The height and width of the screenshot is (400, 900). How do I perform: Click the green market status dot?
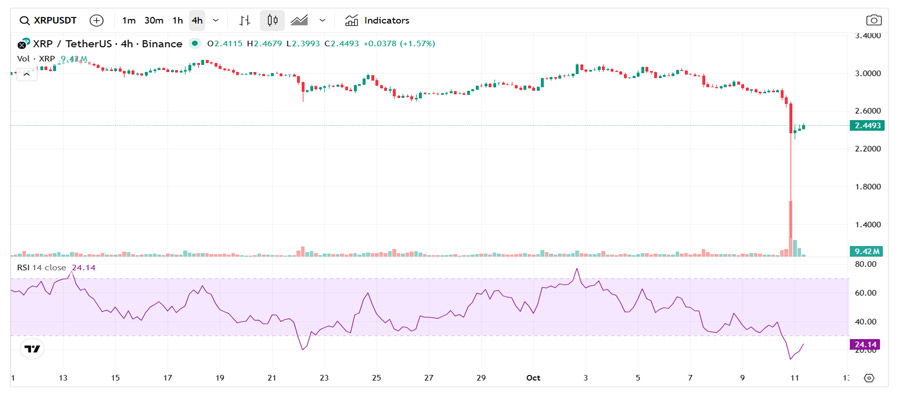pos(194,44)
